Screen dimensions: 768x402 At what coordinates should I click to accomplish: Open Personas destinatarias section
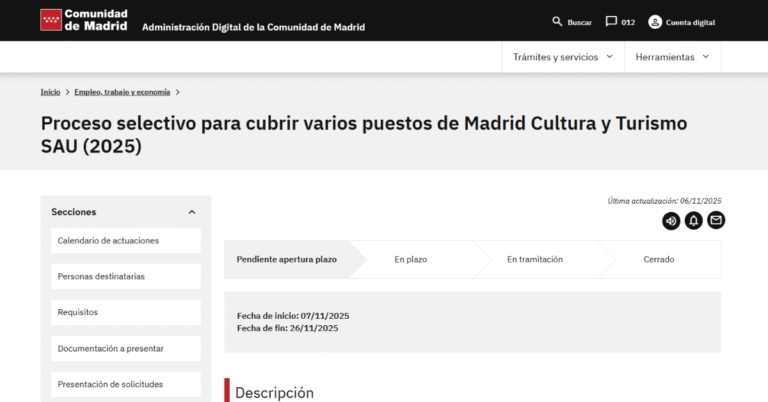(x=126, y=276)
